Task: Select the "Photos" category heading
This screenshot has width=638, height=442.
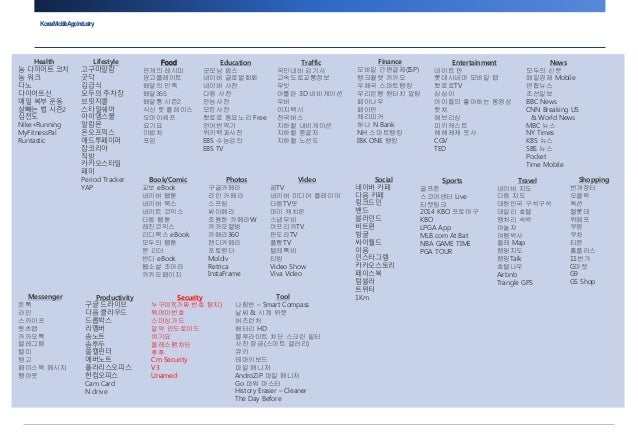Action: (x=236, y=179)
